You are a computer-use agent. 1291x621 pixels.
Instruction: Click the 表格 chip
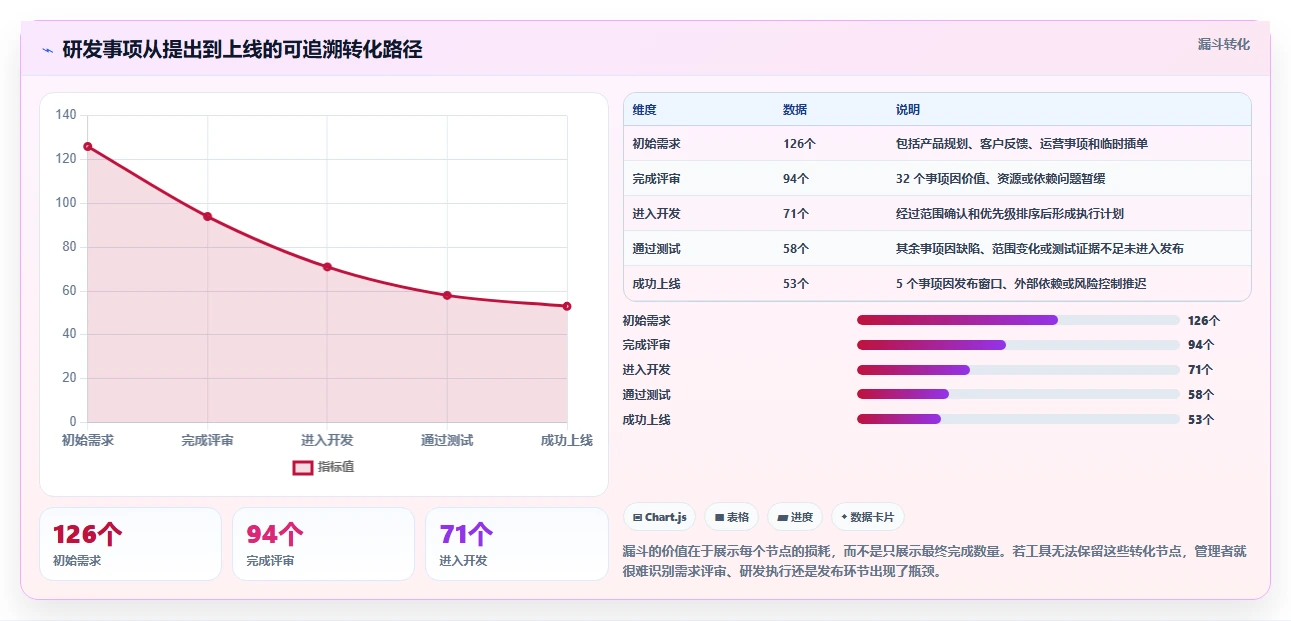tap(732, 517)
